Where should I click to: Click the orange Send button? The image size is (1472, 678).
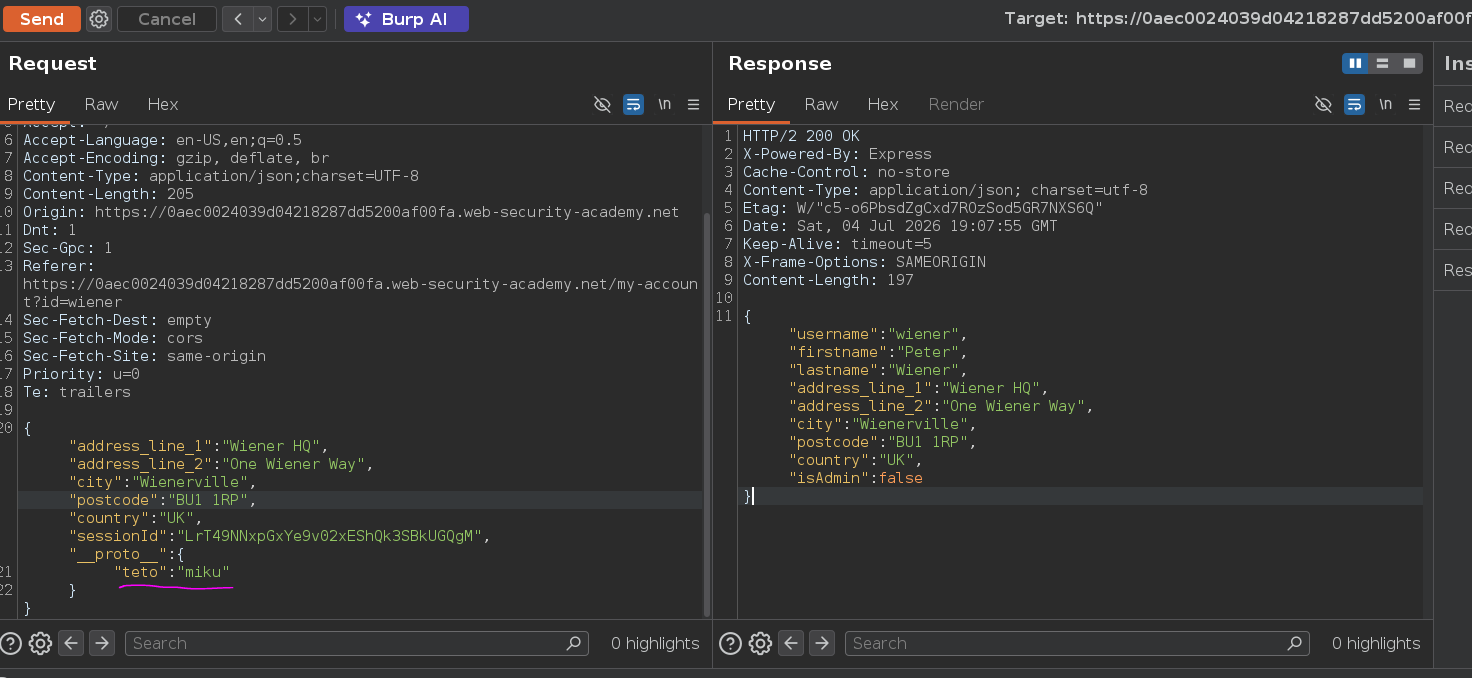click(42, 19)
